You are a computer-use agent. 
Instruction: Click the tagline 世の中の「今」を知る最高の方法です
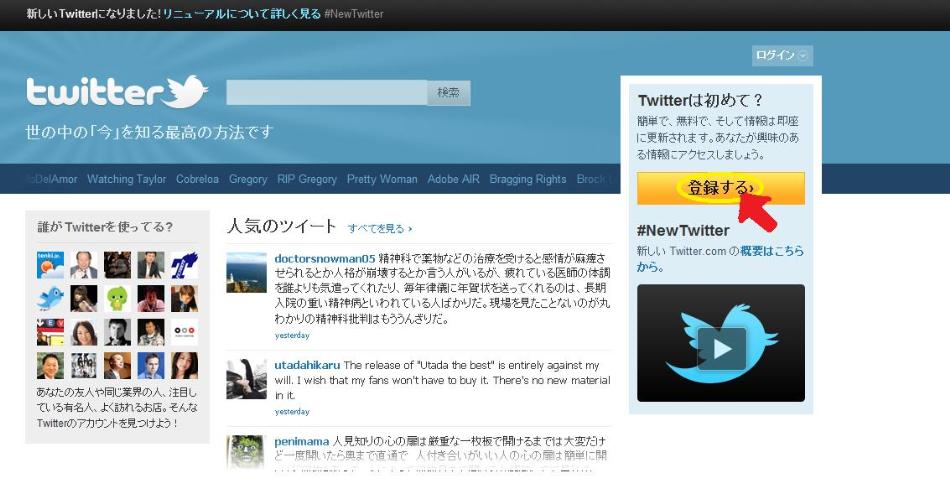click(x=150, y=132)
